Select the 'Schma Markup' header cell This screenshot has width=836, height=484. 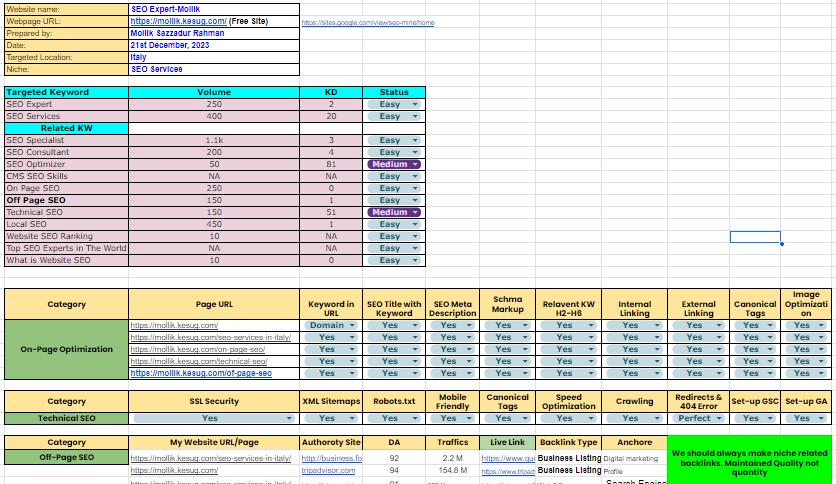tap(508, 304)
